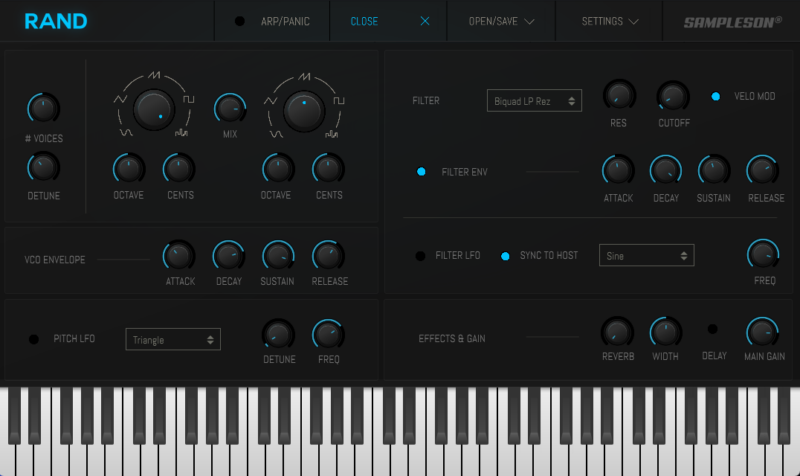Click the Sampleson logo

[733, 21]
